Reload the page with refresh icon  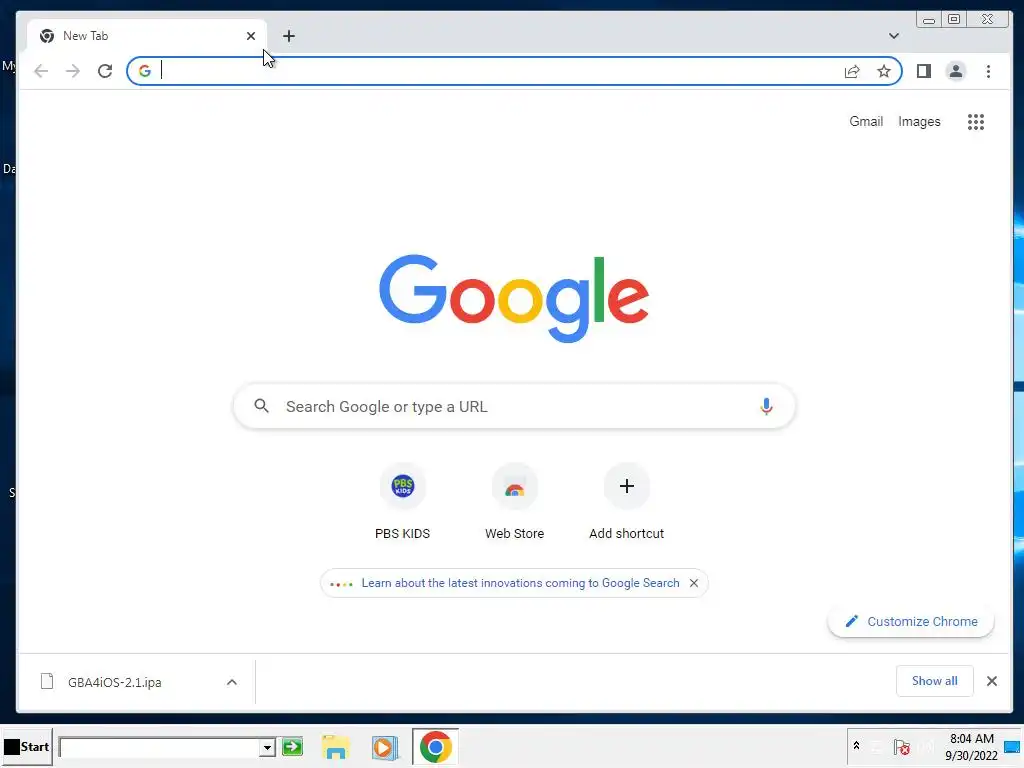[x=105, y=71]
